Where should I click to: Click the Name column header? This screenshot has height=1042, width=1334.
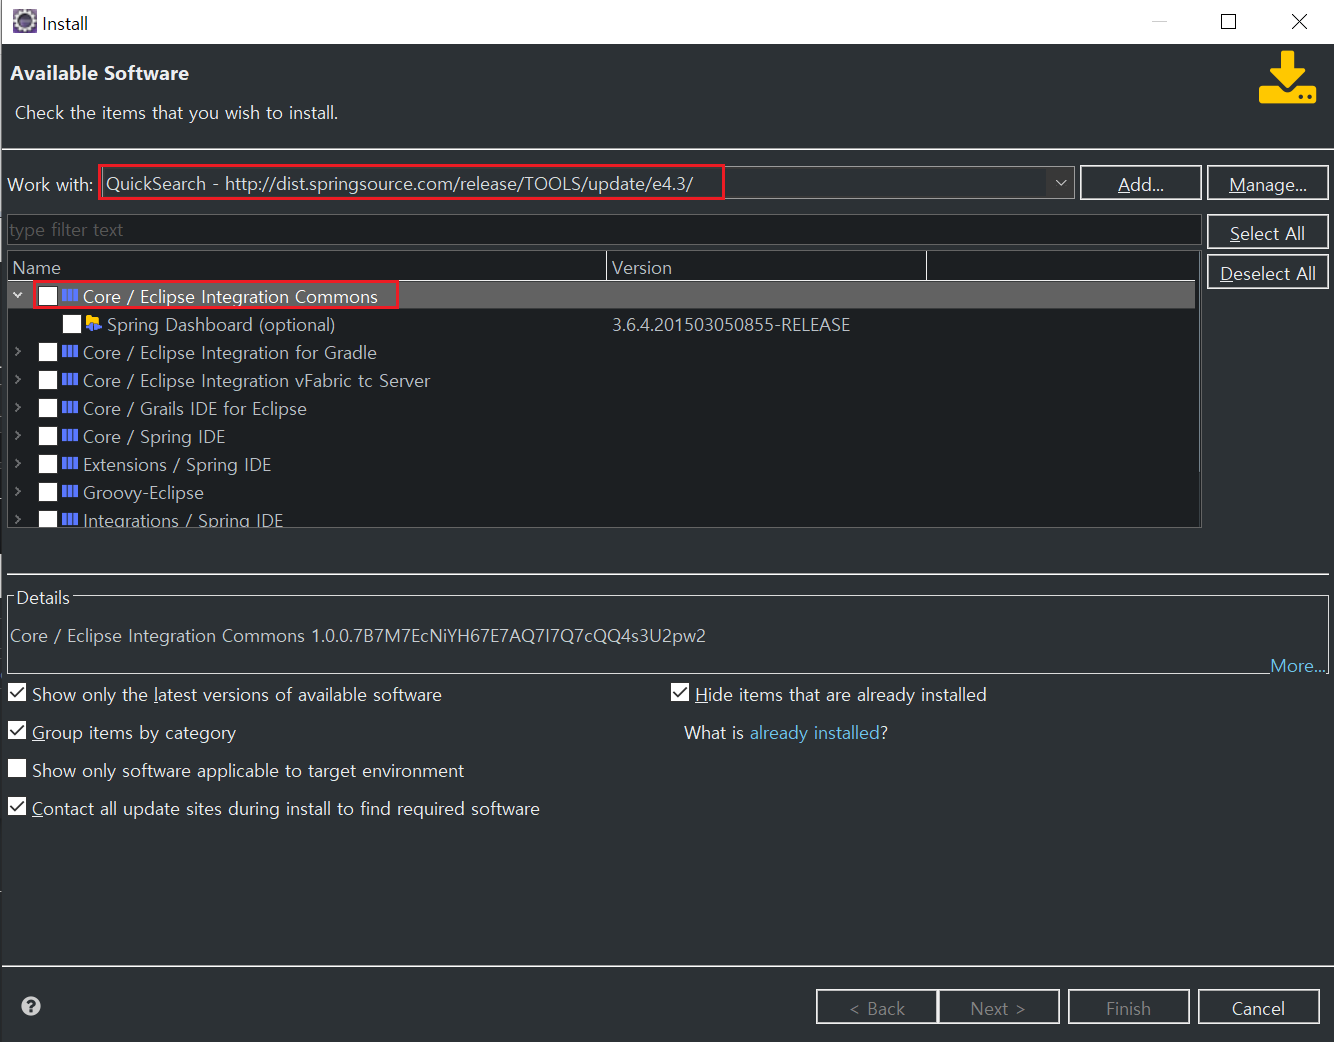(307, 267)
